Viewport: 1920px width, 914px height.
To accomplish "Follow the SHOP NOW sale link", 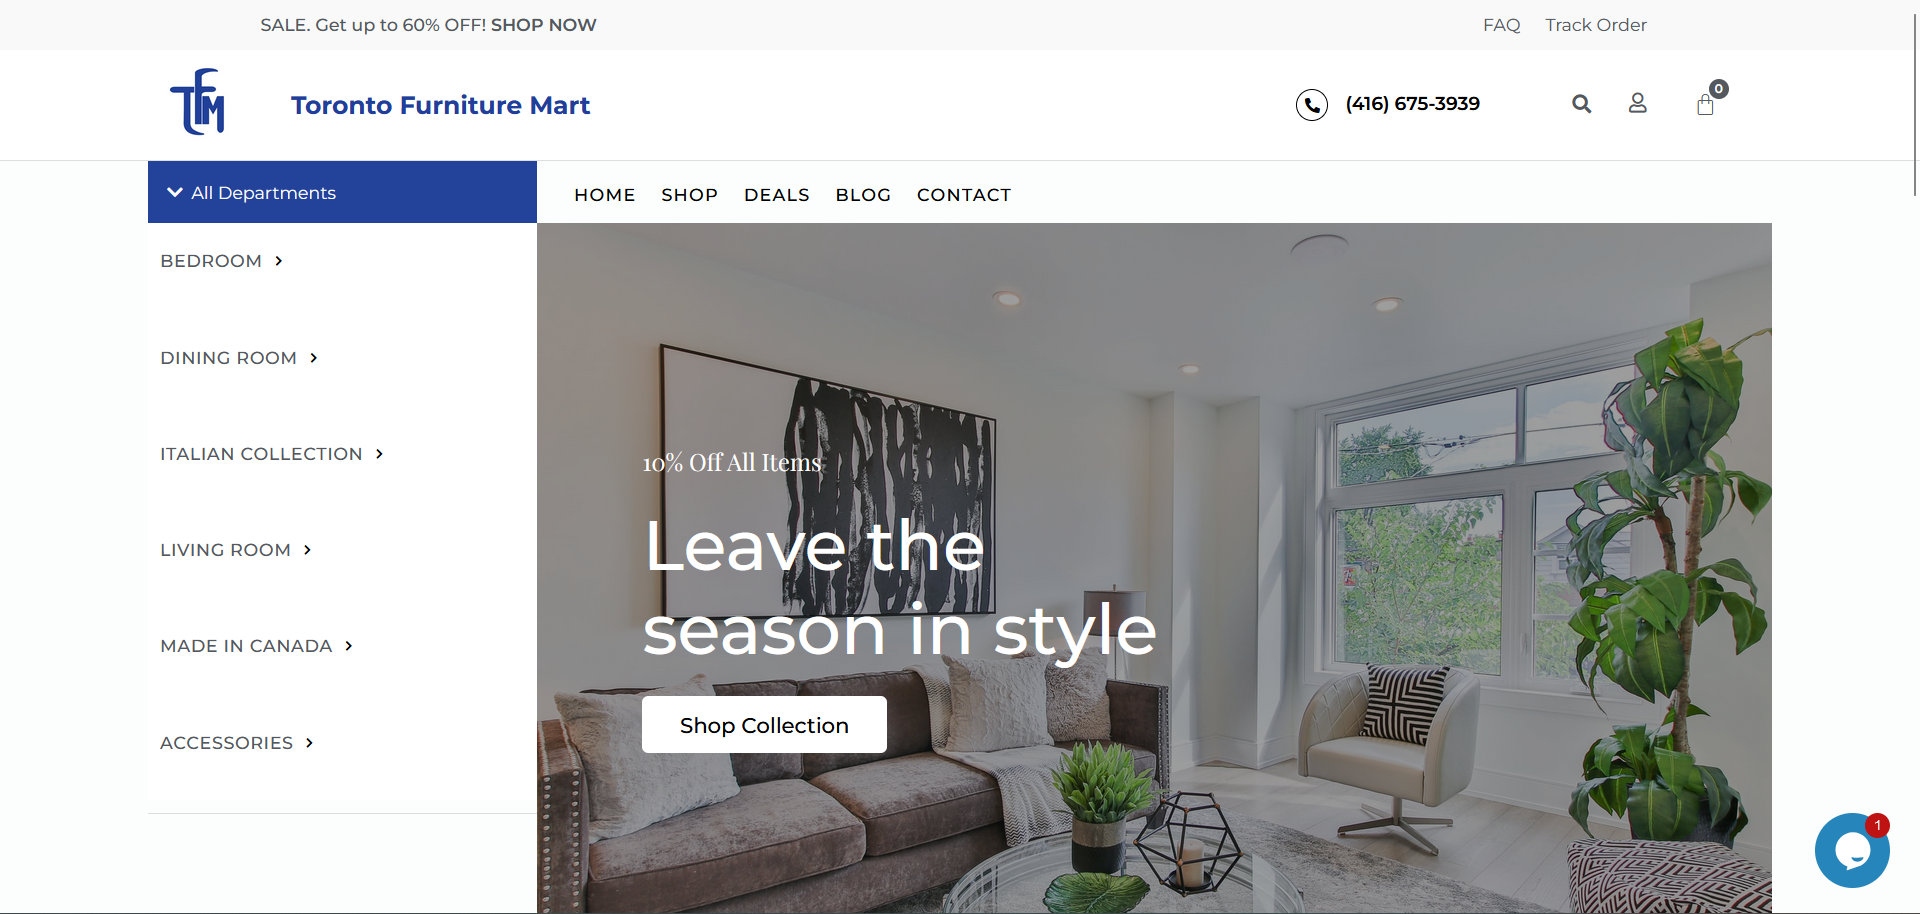I will [x=543, y=25].
